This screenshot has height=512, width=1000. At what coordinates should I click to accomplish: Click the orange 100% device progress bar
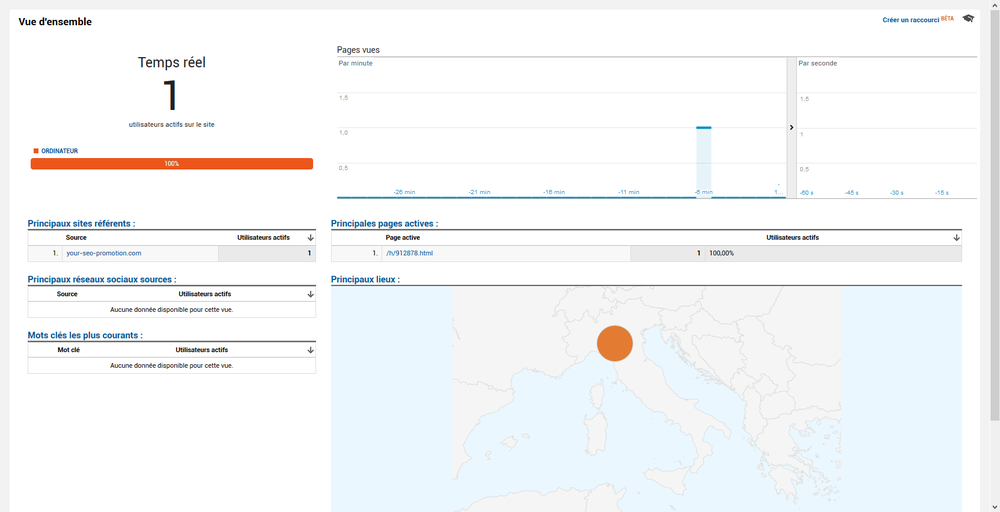172,164
